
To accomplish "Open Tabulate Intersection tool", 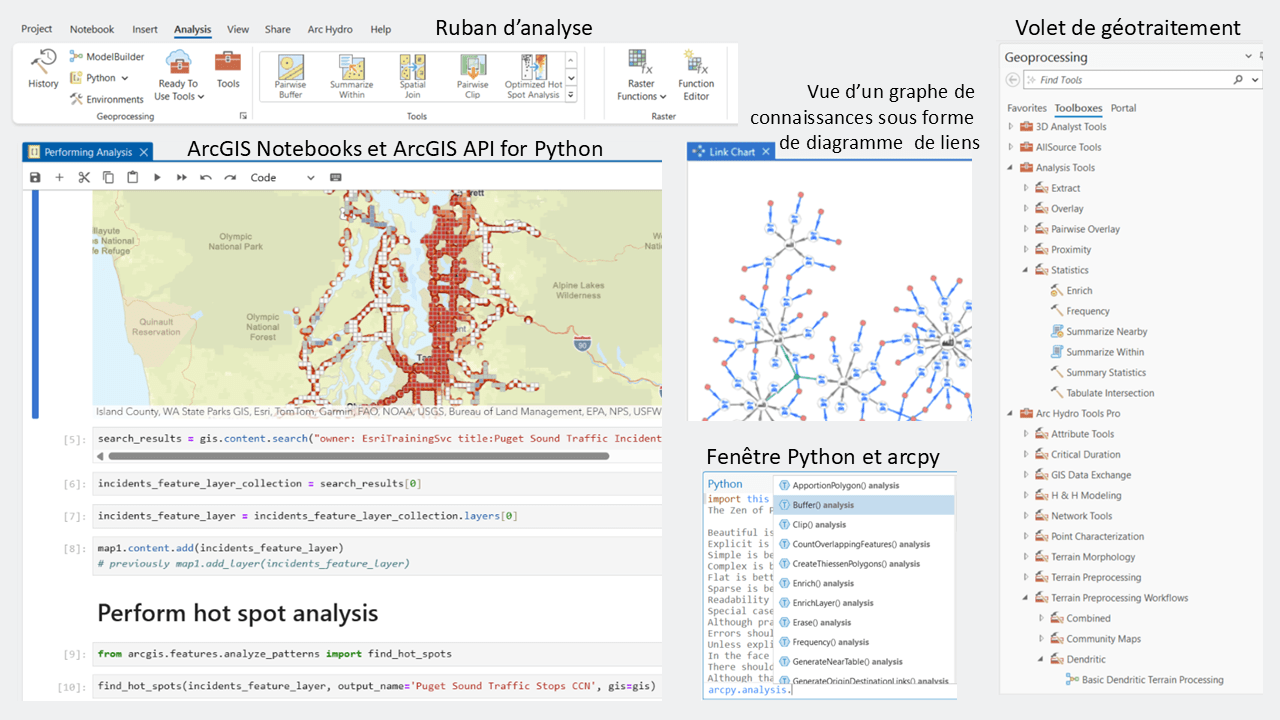I will [1102, 393].
